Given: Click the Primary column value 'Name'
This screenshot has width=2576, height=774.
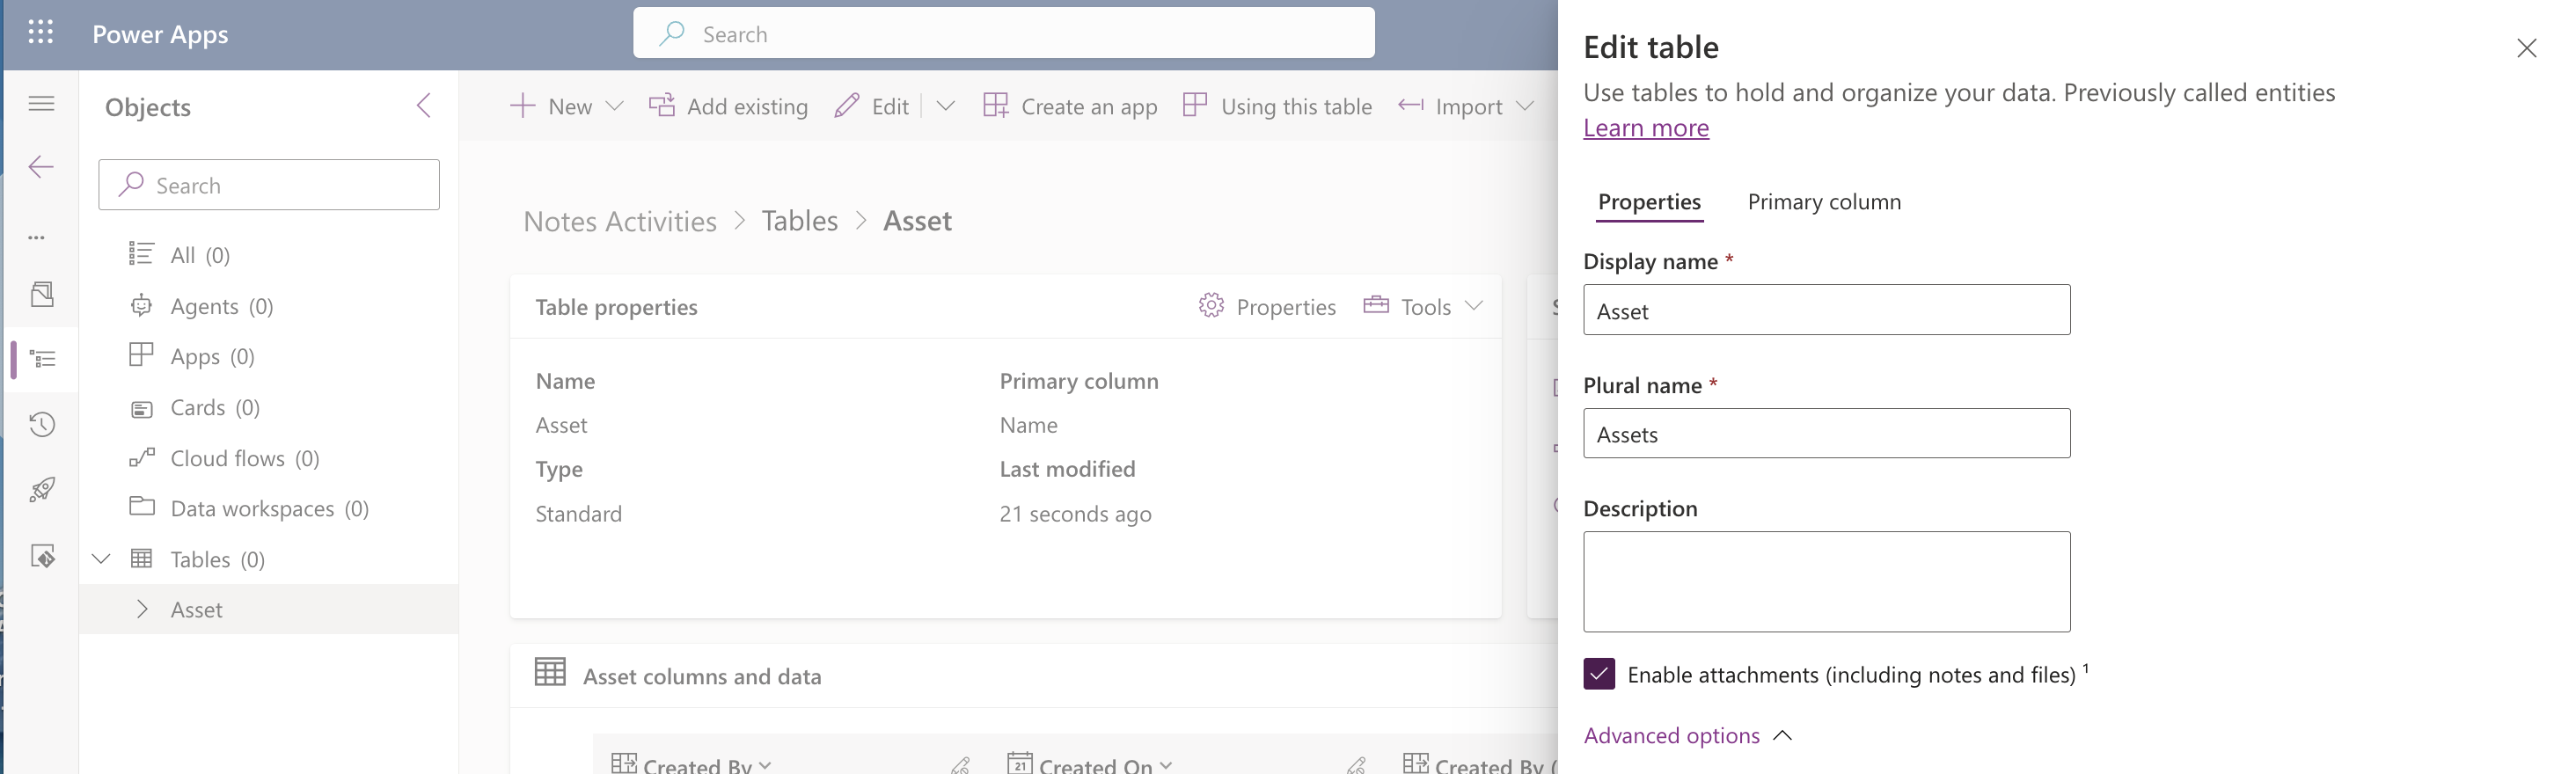Looking at the screenshot, I should click(x=1028, y=425).
